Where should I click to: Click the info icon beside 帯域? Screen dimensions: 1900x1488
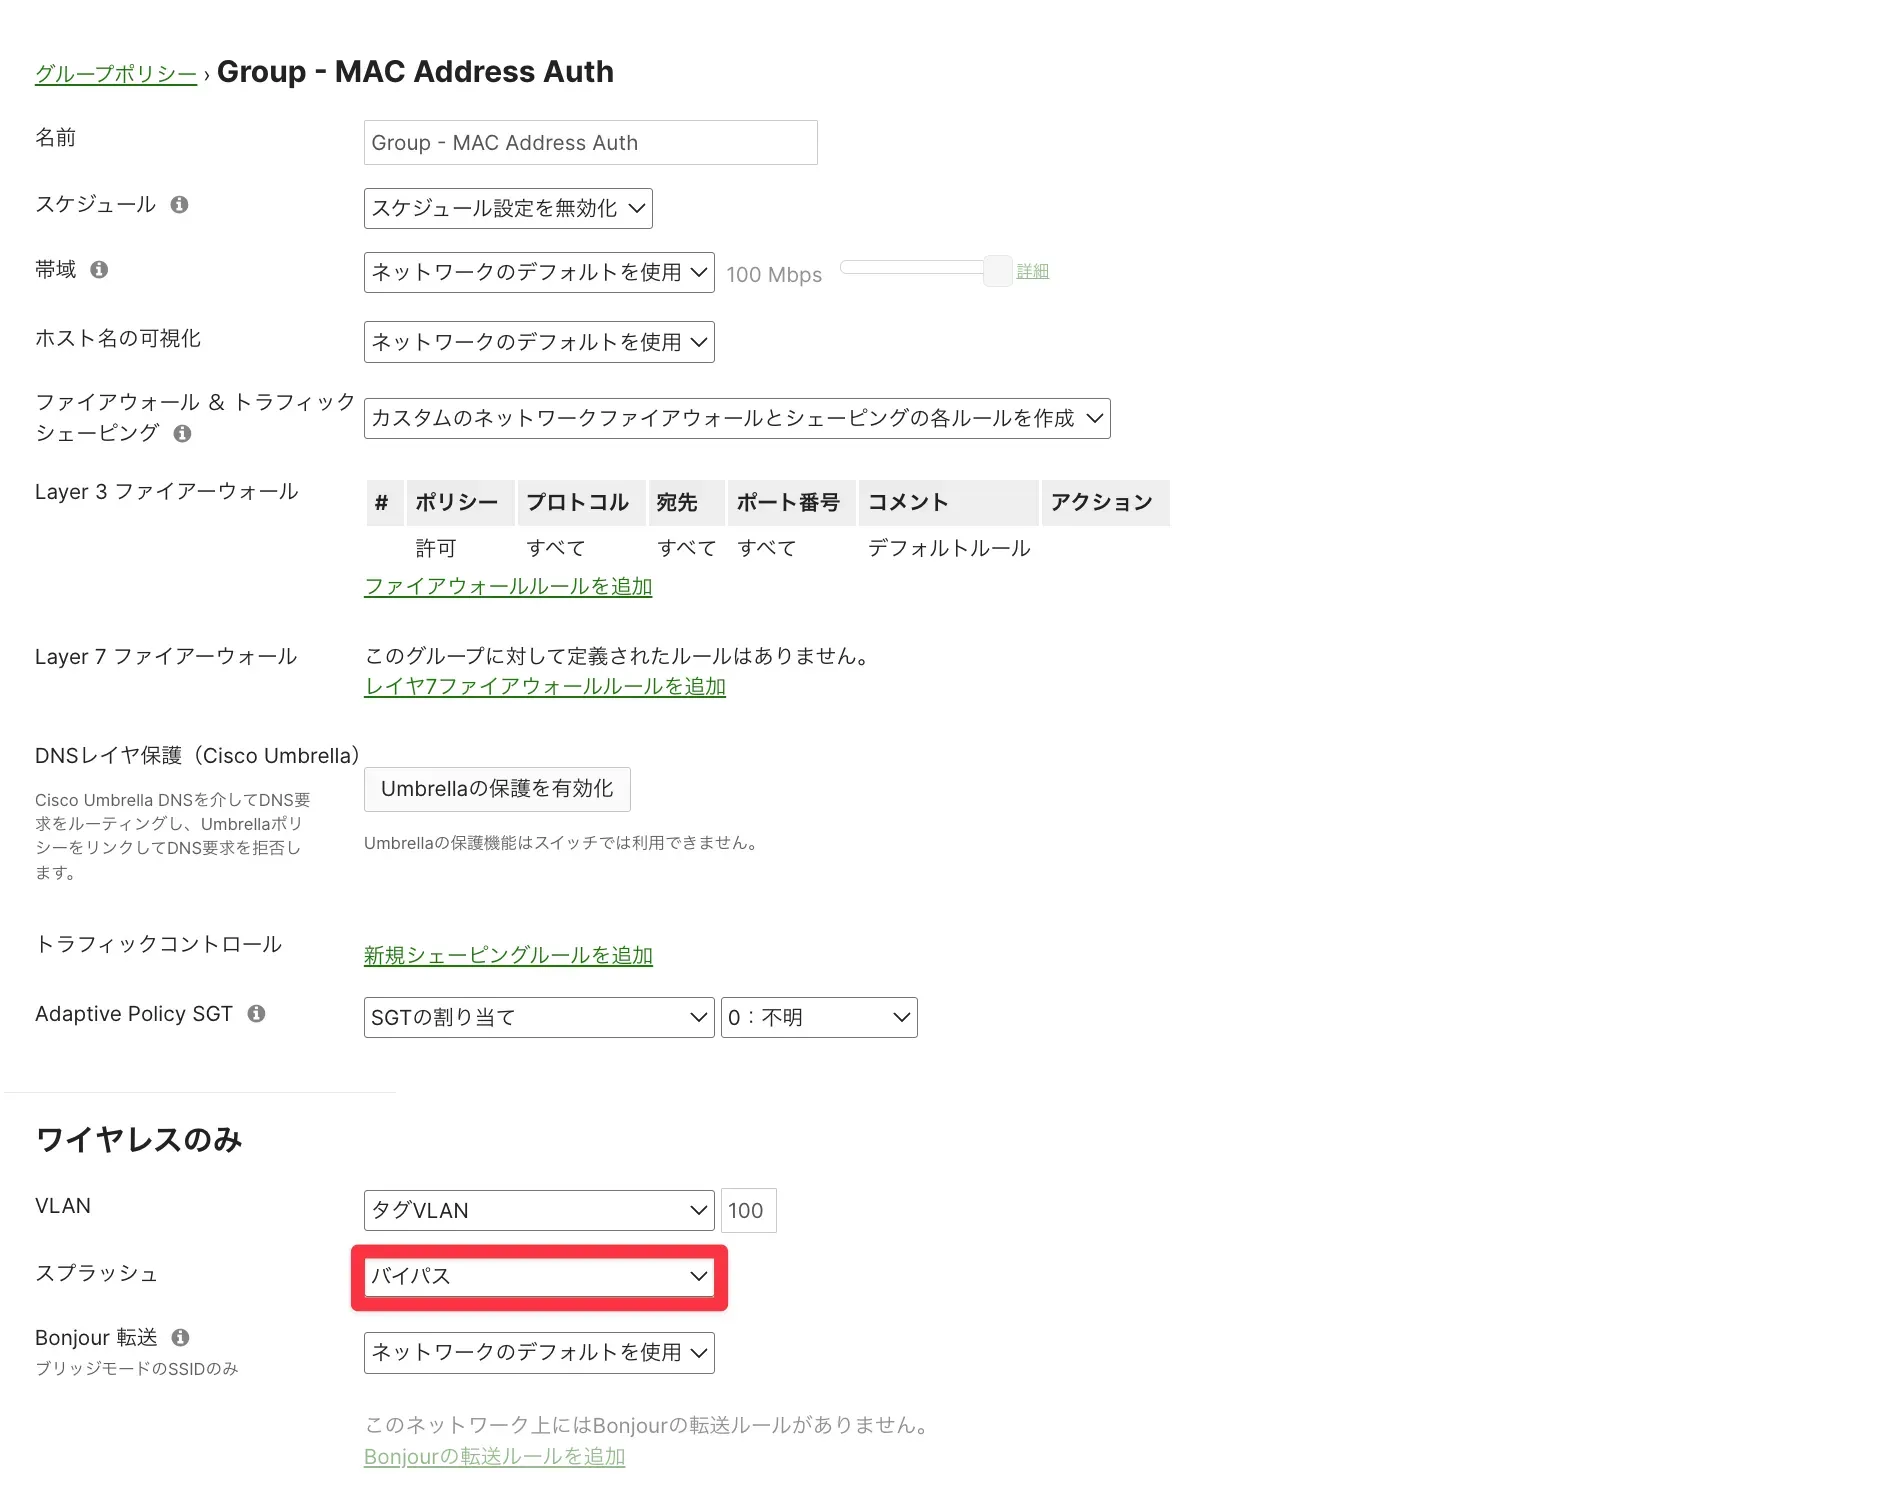[99, 270]
